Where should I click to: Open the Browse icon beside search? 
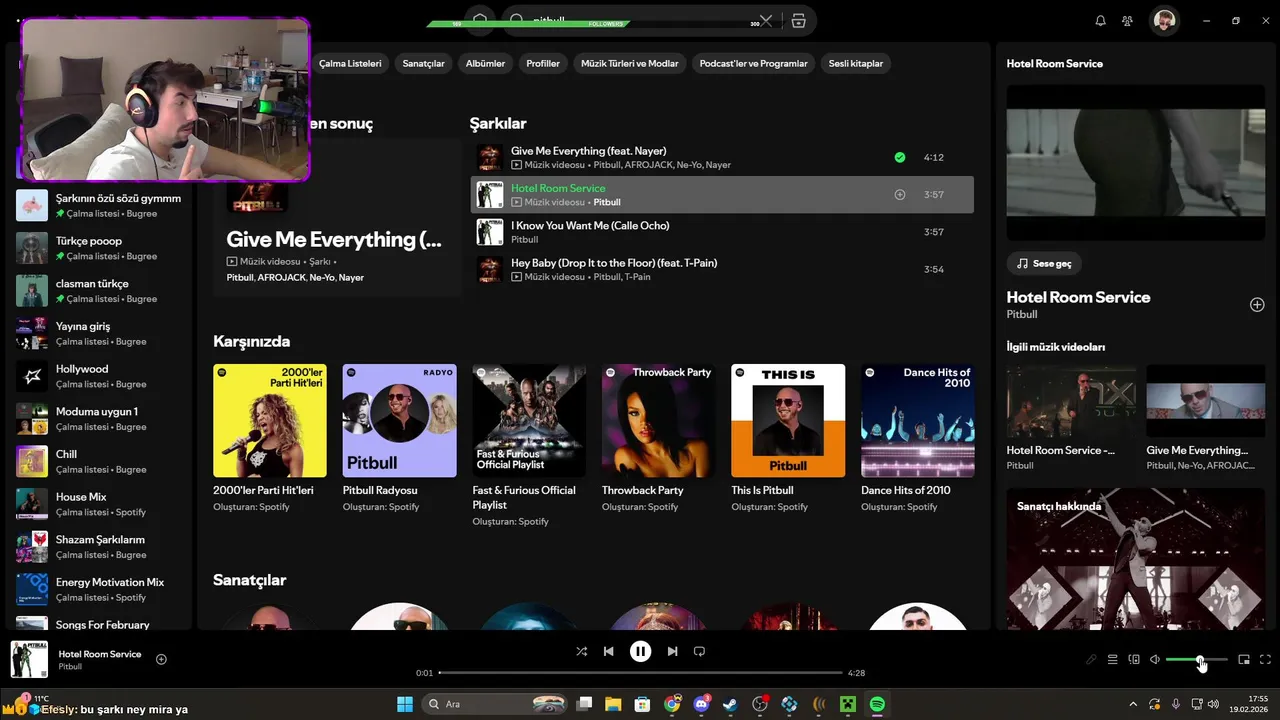pyautogui.click(x=798, y=21)
